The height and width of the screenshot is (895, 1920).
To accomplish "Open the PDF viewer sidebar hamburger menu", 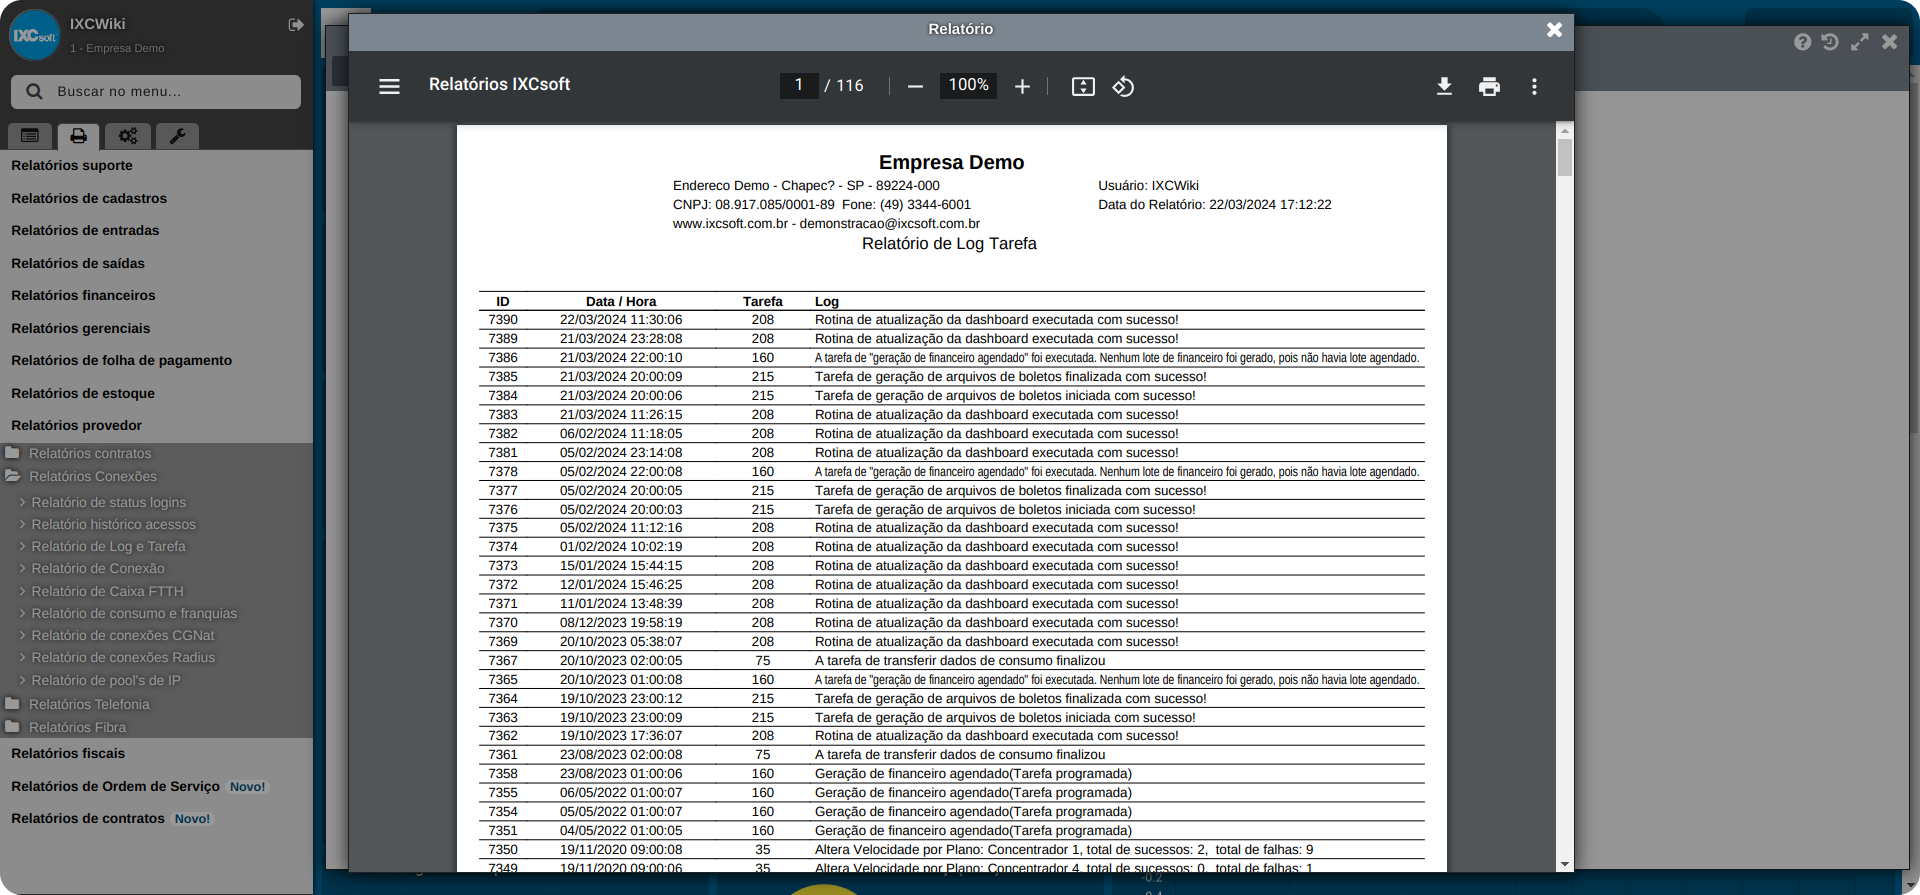I will [389, 87].
